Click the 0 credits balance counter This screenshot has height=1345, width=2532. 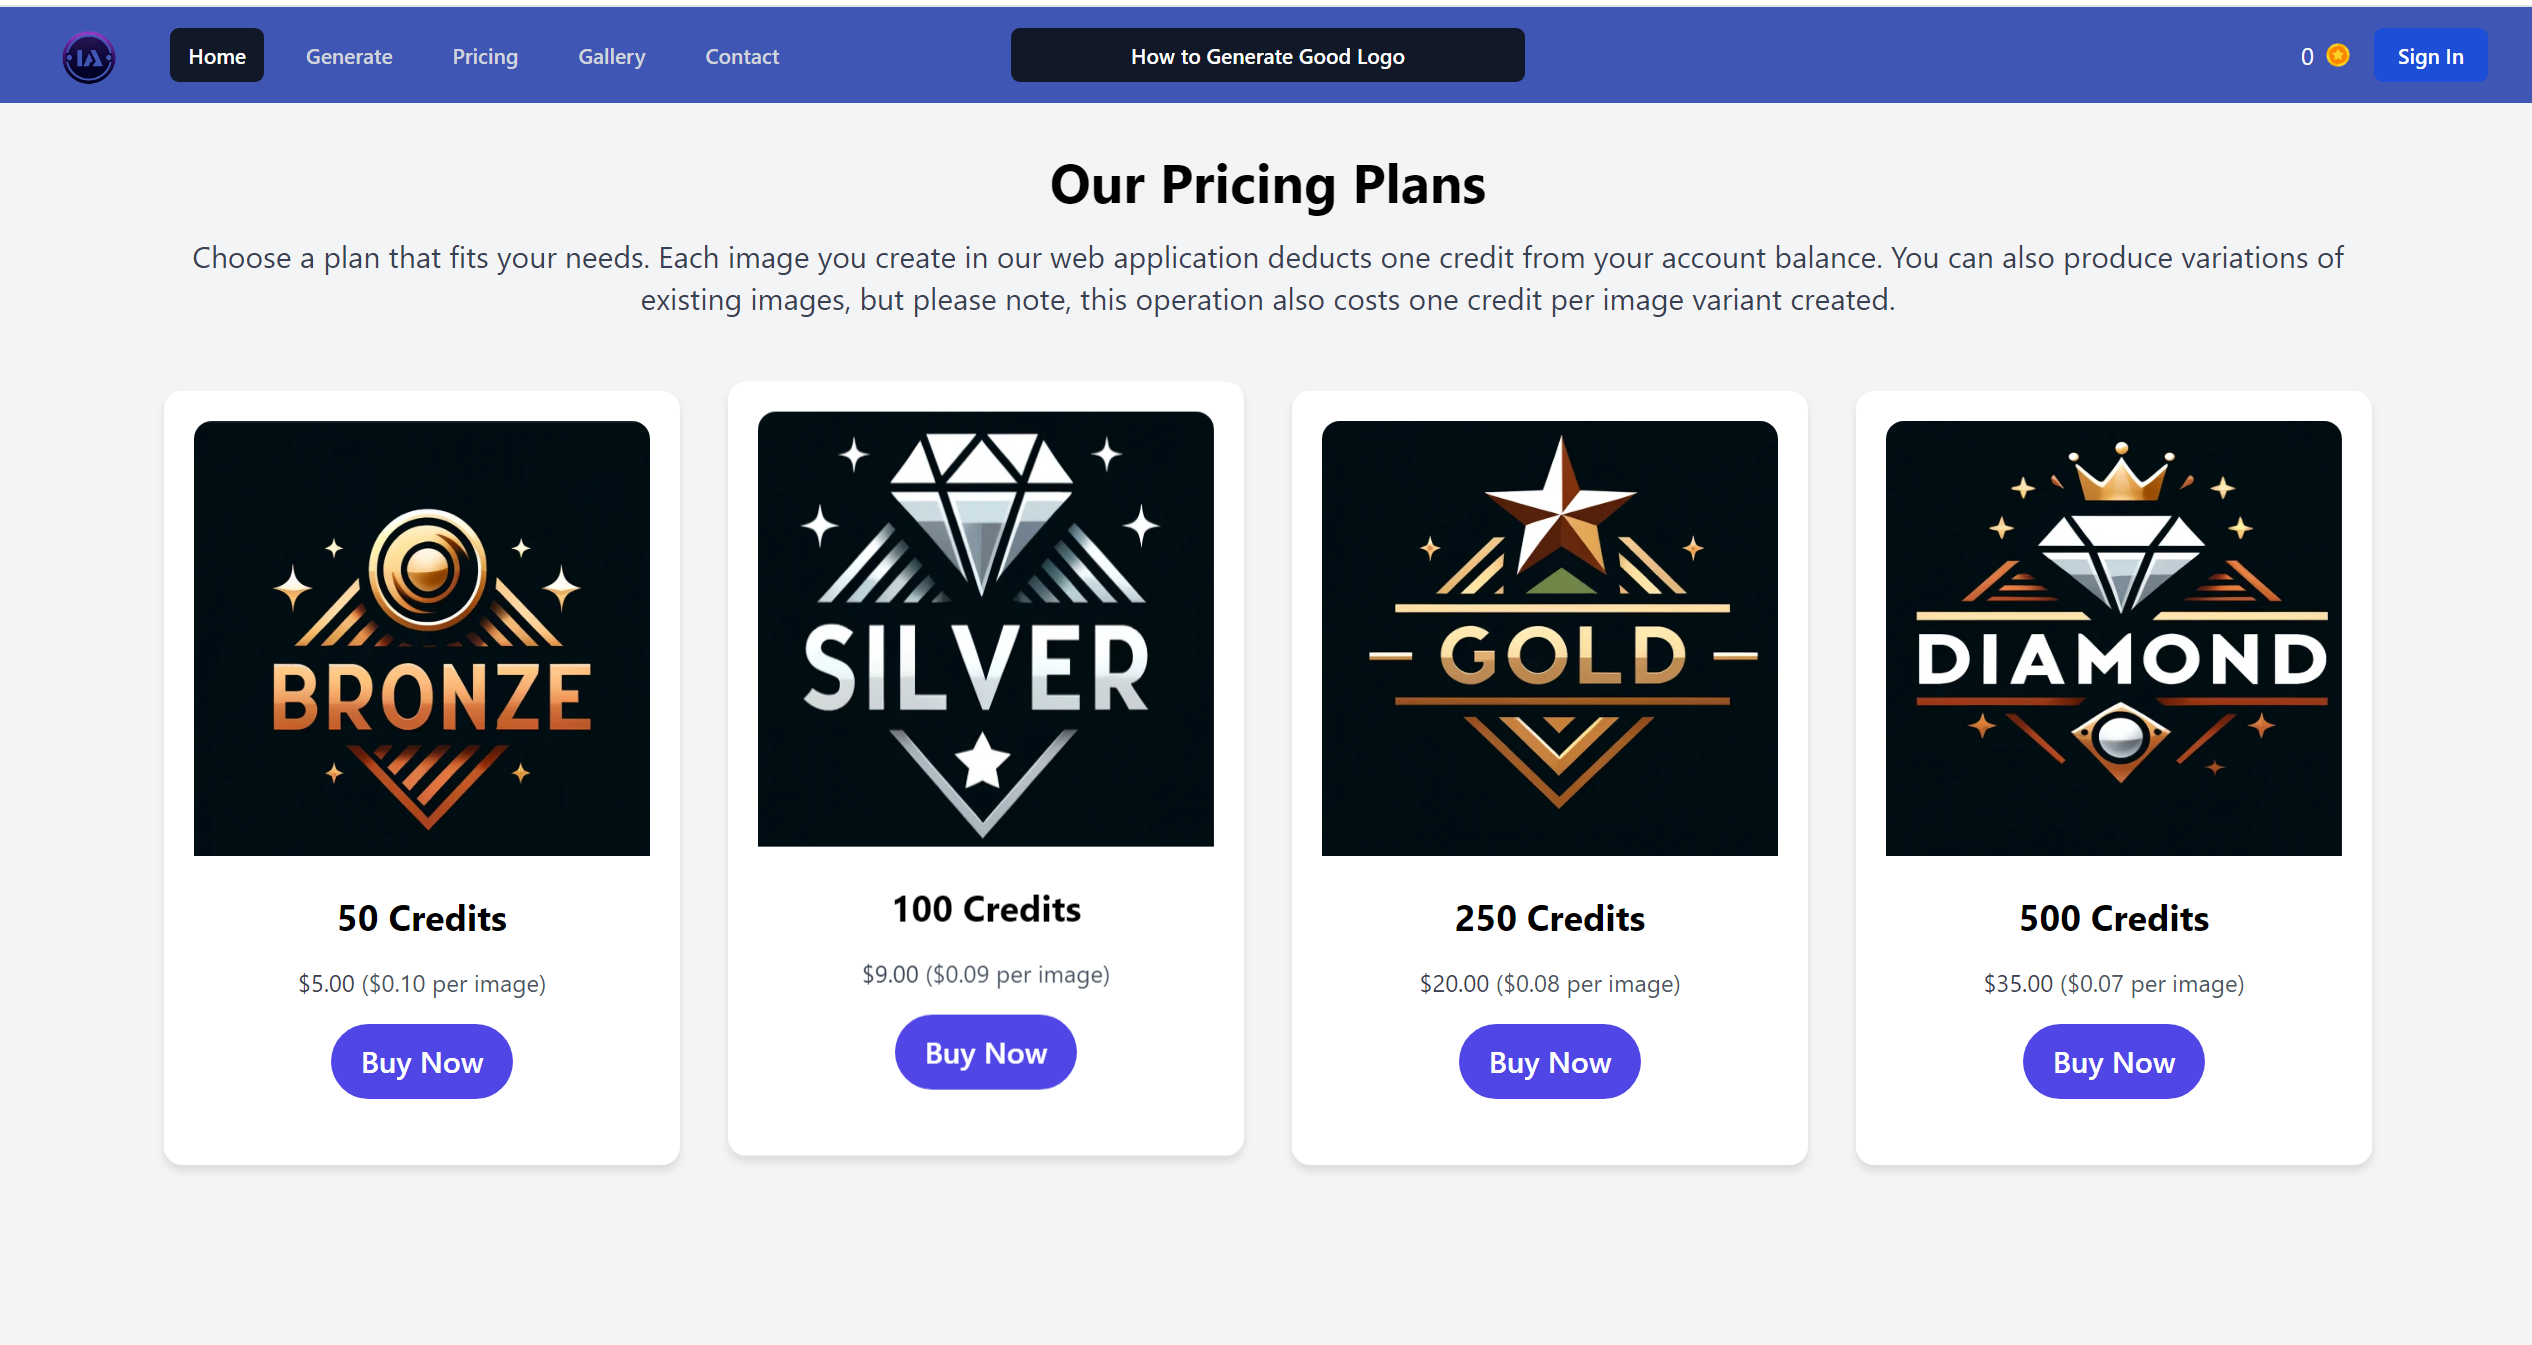click(x=2307, y=56)
